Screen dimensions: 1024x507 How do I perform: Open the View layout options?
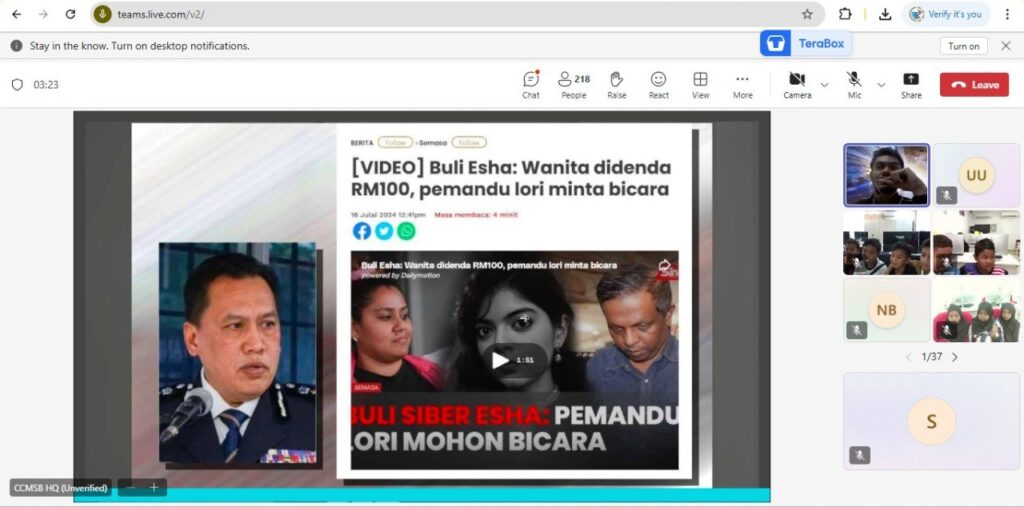tap(700, 84)
